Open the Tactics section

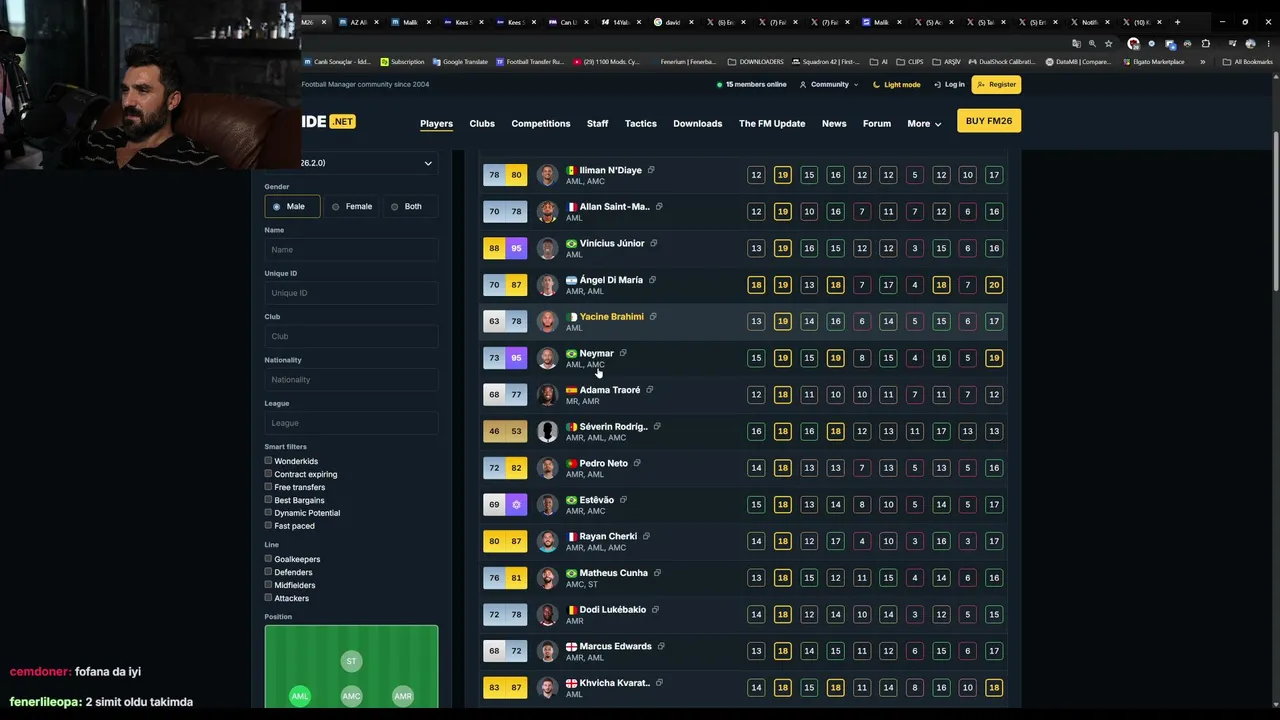point(641,124)
